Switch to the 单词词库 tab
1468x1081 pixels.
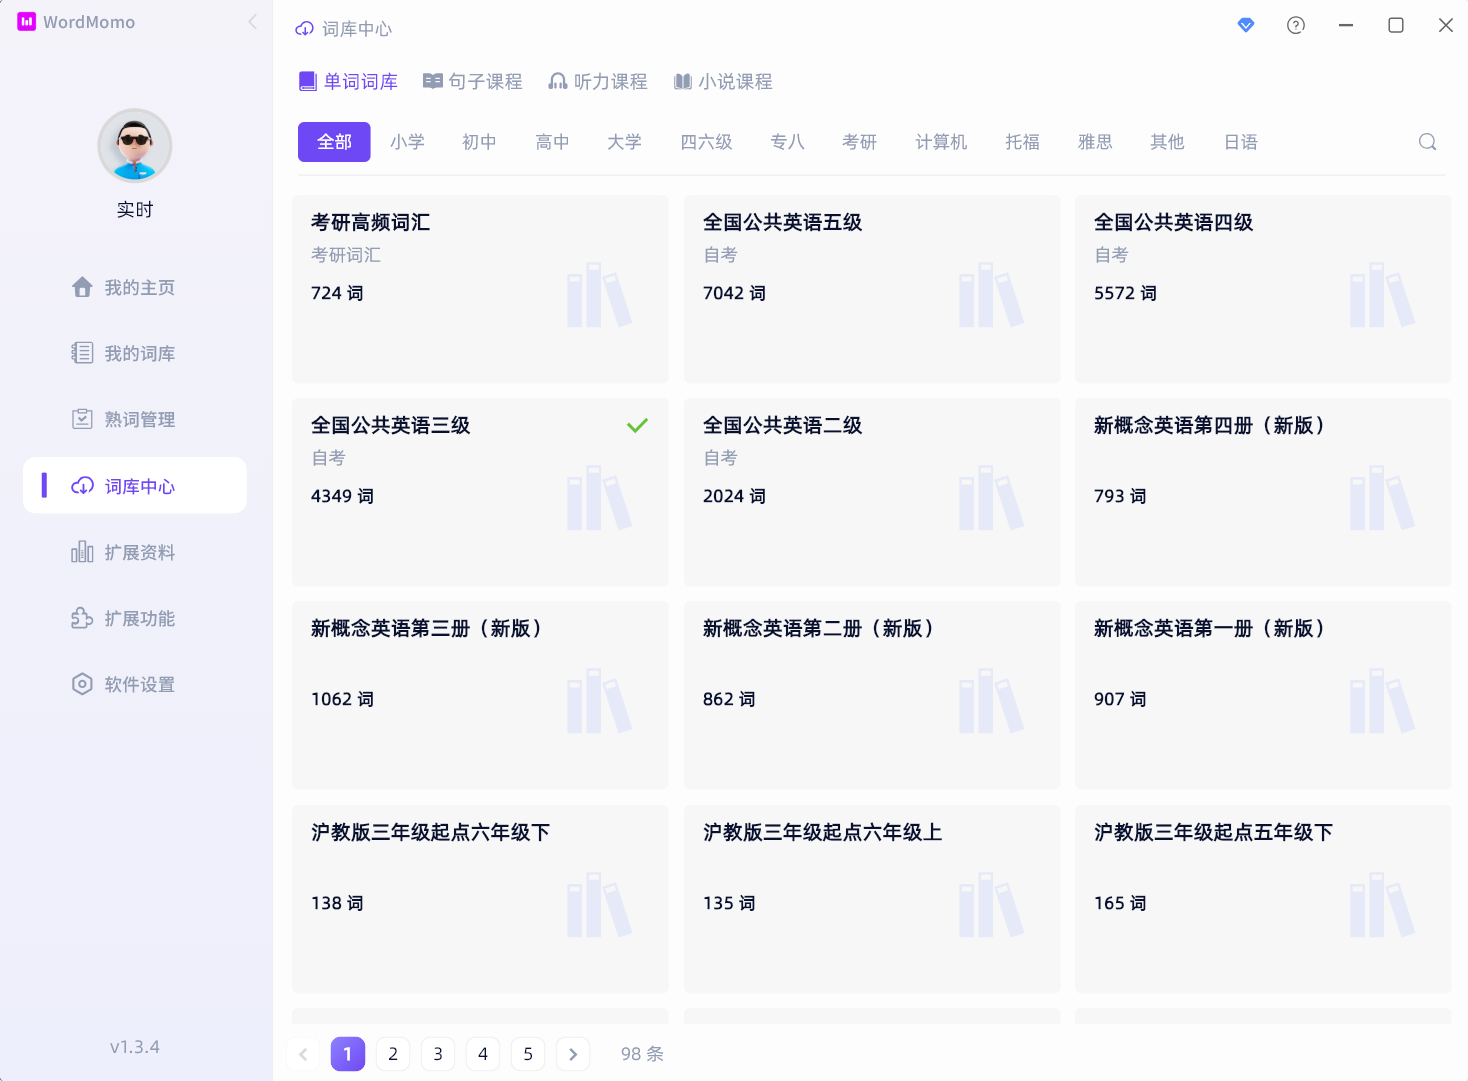pos(348,82)
